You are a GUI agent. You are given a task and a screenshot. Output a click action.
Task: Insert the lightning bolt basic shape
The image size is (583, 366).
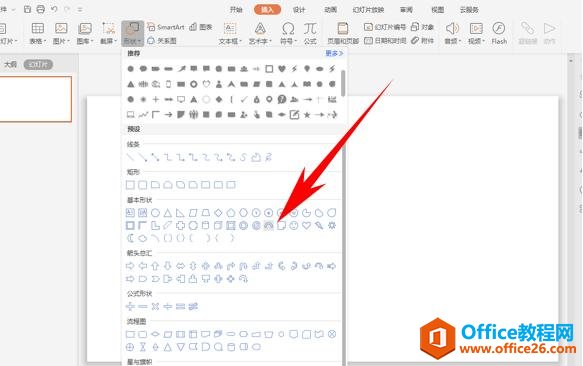[319, 225]
